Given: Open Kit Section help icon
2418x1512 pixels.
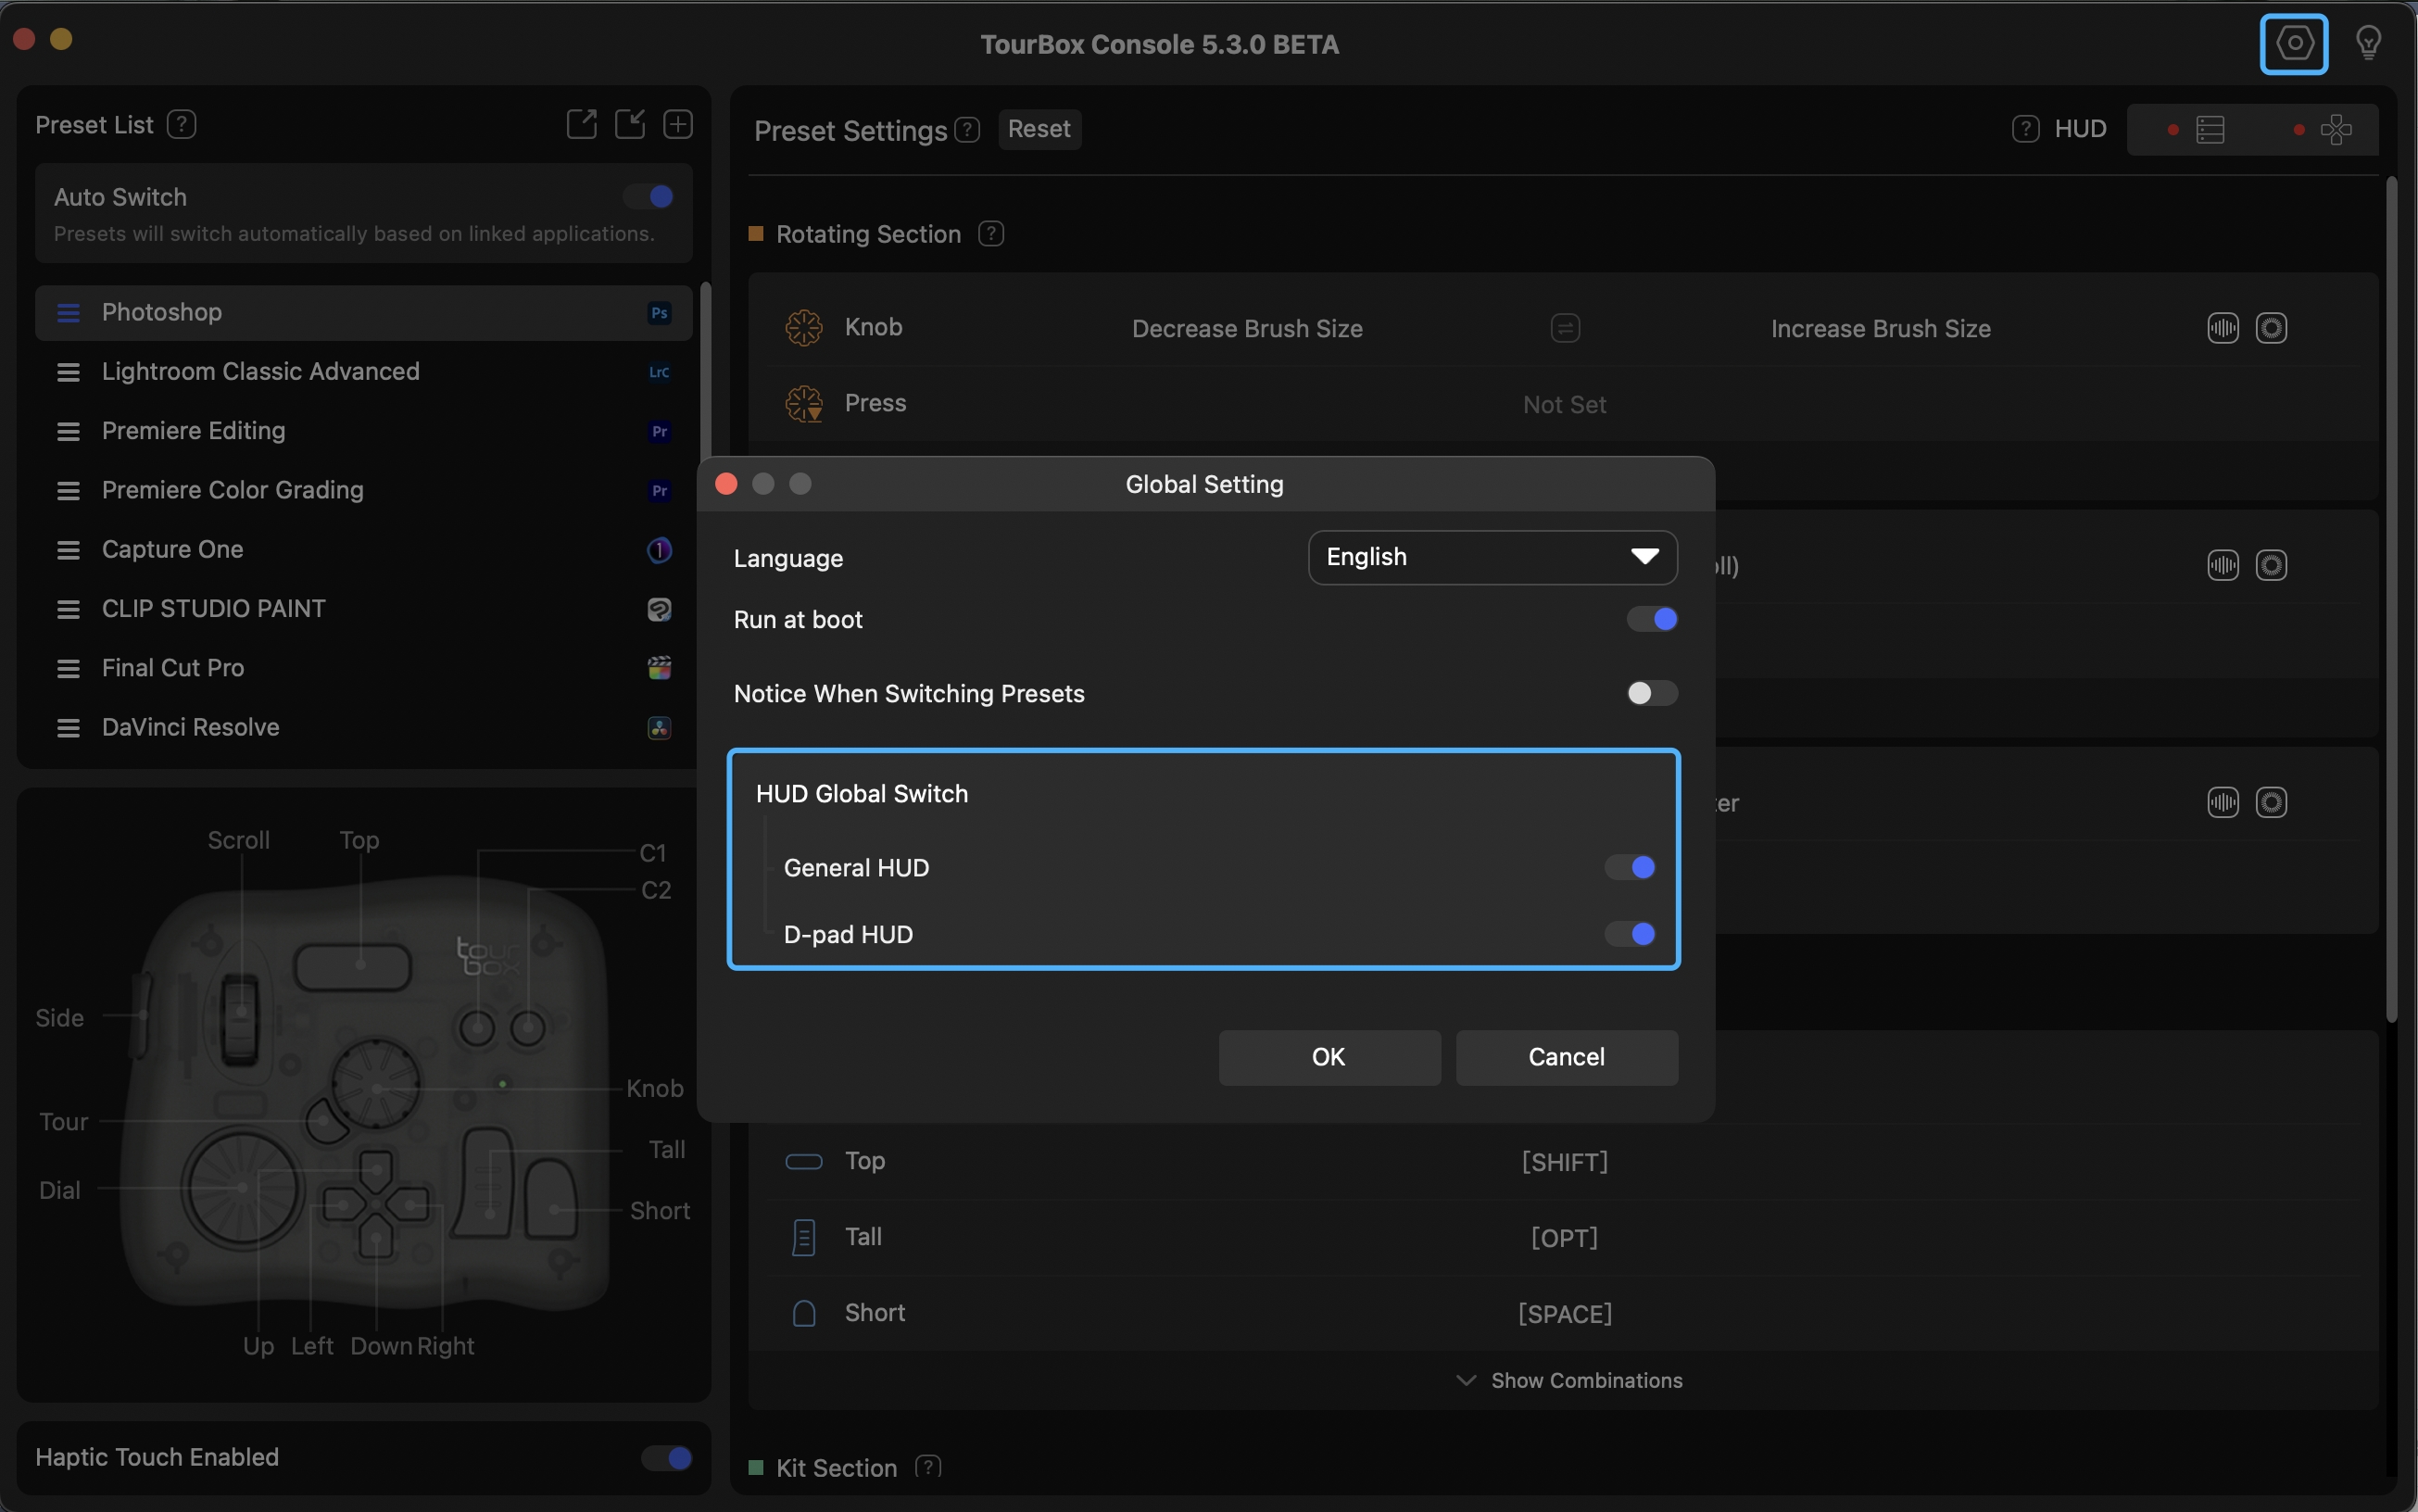Looking at the screenshot, I should (x=928, y=1467).
